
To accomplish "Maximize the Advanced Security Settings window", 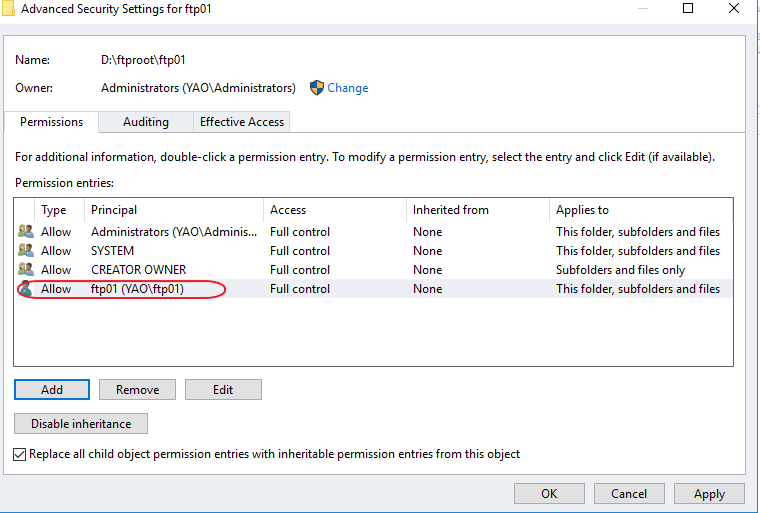I will coord(688,8).
